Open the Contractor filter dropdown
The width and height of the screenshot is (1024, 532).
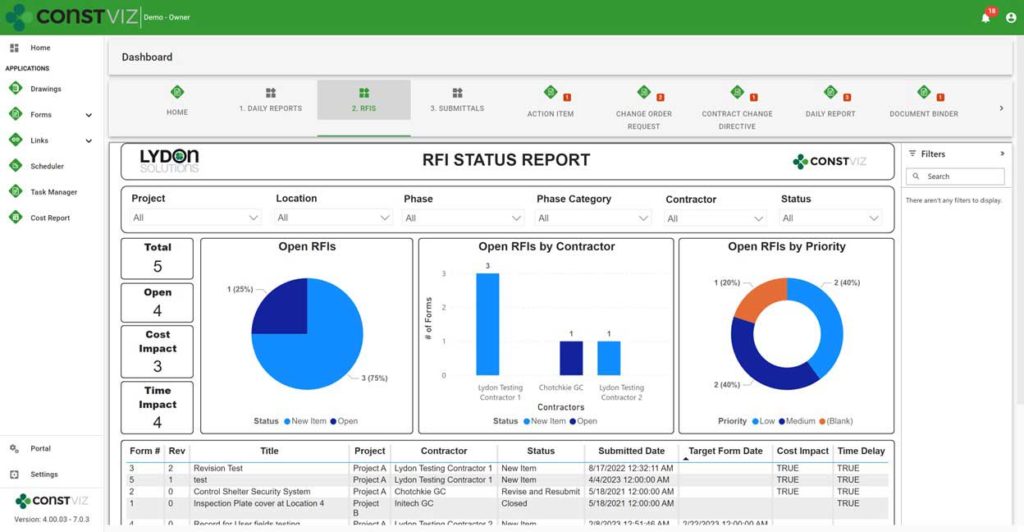[x=716, y=218]
